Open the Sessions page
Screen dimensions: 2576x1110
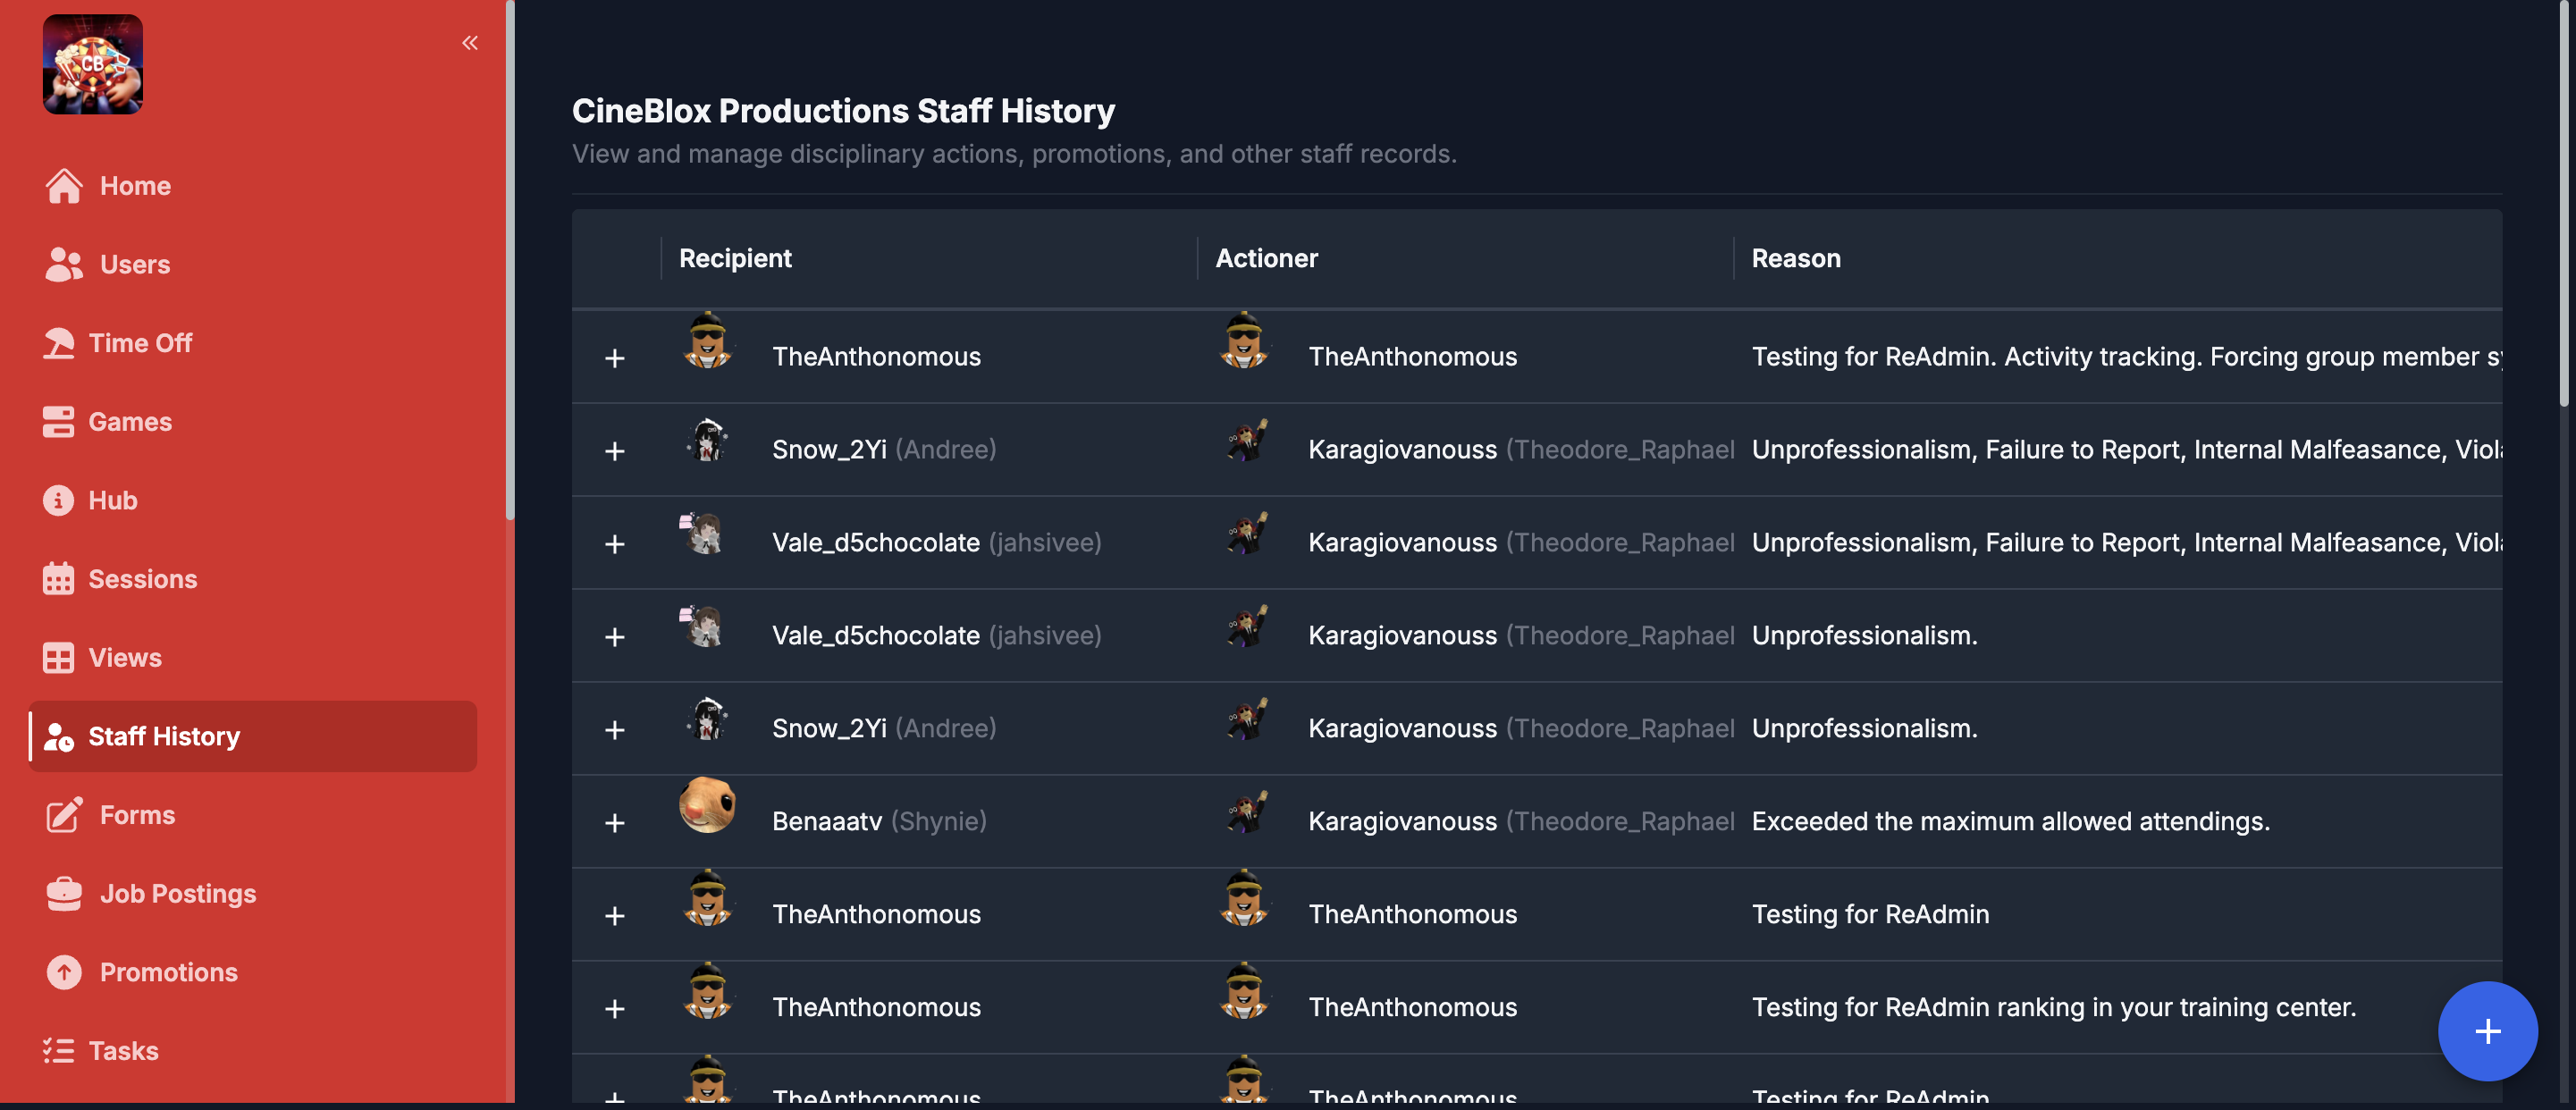point(143,579)
